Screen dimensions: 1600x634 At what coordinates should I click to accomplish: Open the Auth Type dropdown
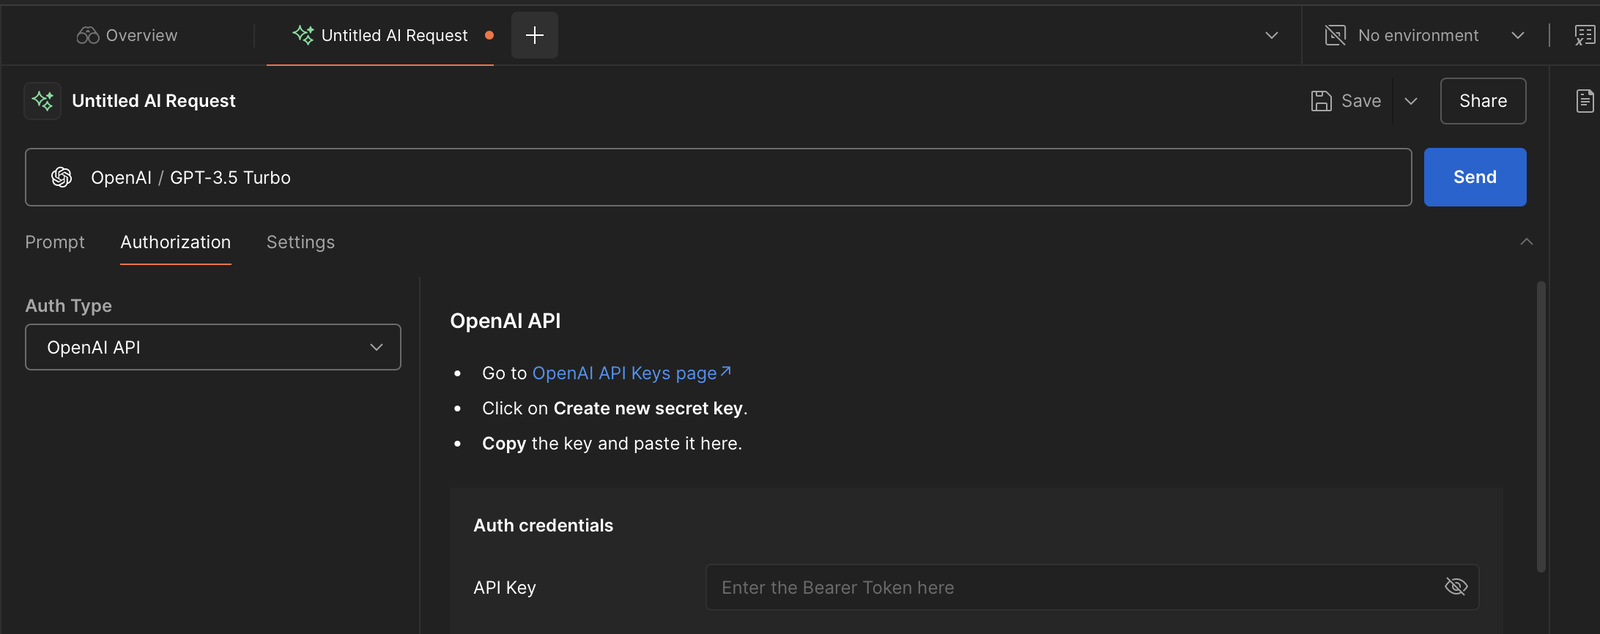pyautogui.click(x=213, y=347)
